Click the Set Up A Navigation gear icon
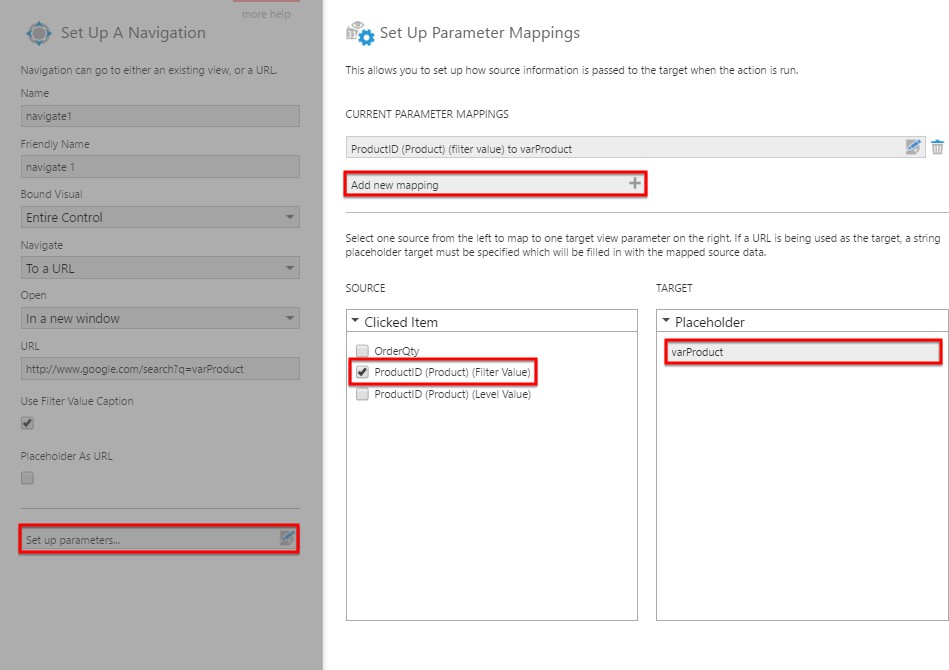The width and height of the screenshot is (949, 670). click(37, 33)
